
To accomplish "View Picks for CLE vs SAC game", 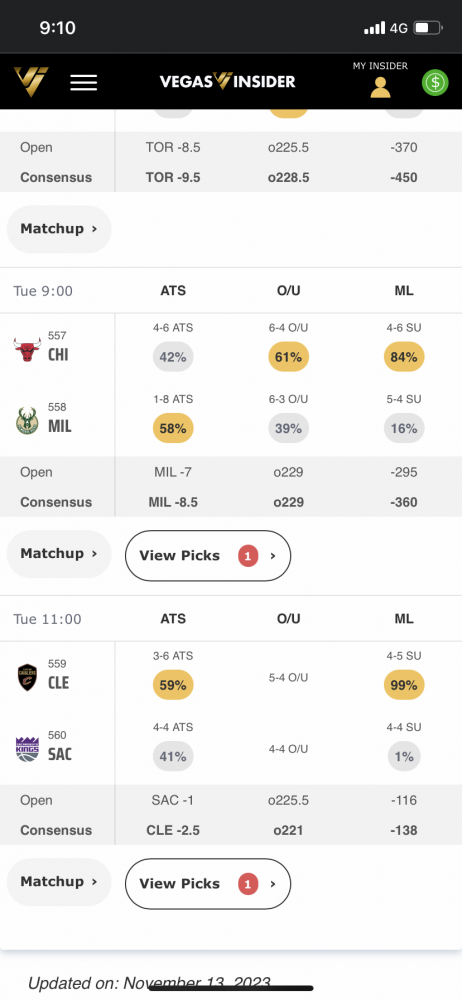I will coord(207,883).
